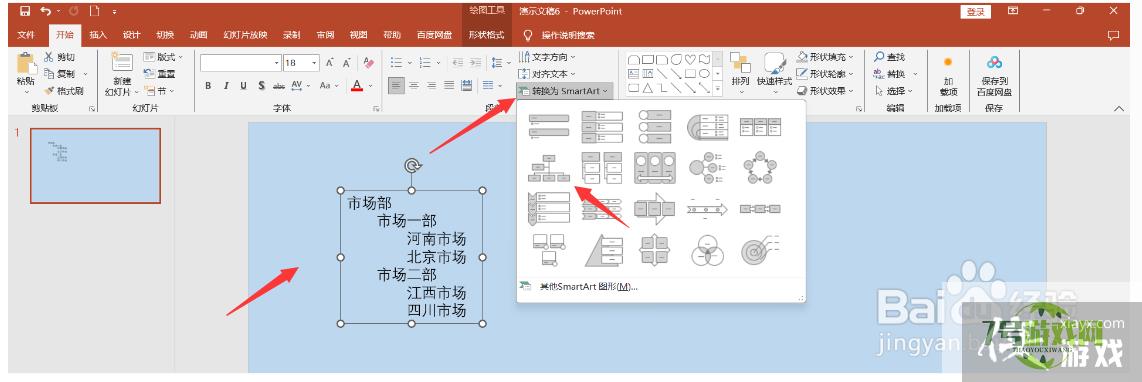Click the Quick Styles (快速样式) button
Screen dimensions: 1142x382
tap(774, 73)
